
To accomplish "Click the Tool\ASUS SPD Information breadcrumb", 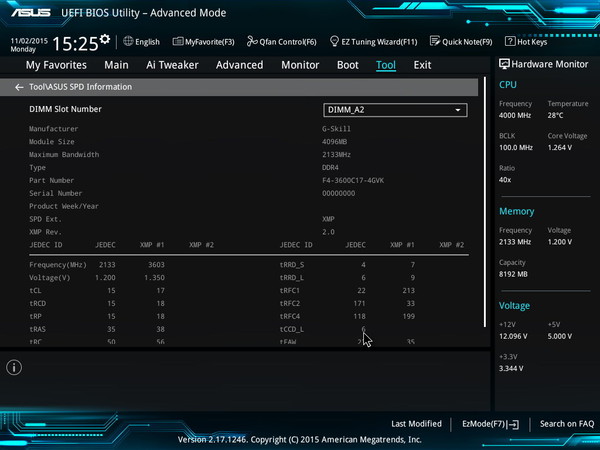I will (81, 87).
